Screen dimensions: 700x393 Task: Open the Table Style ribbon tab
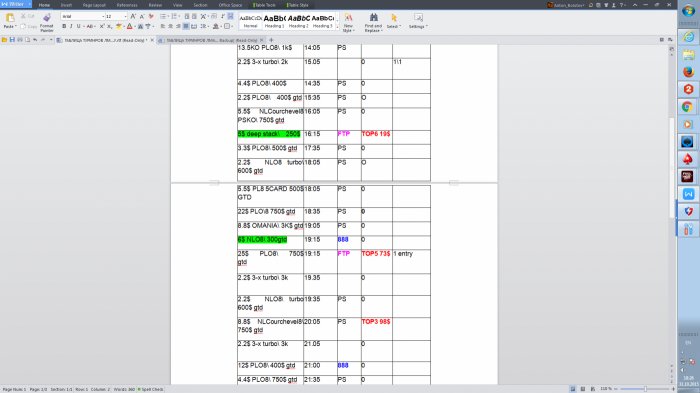click(297, 5)
